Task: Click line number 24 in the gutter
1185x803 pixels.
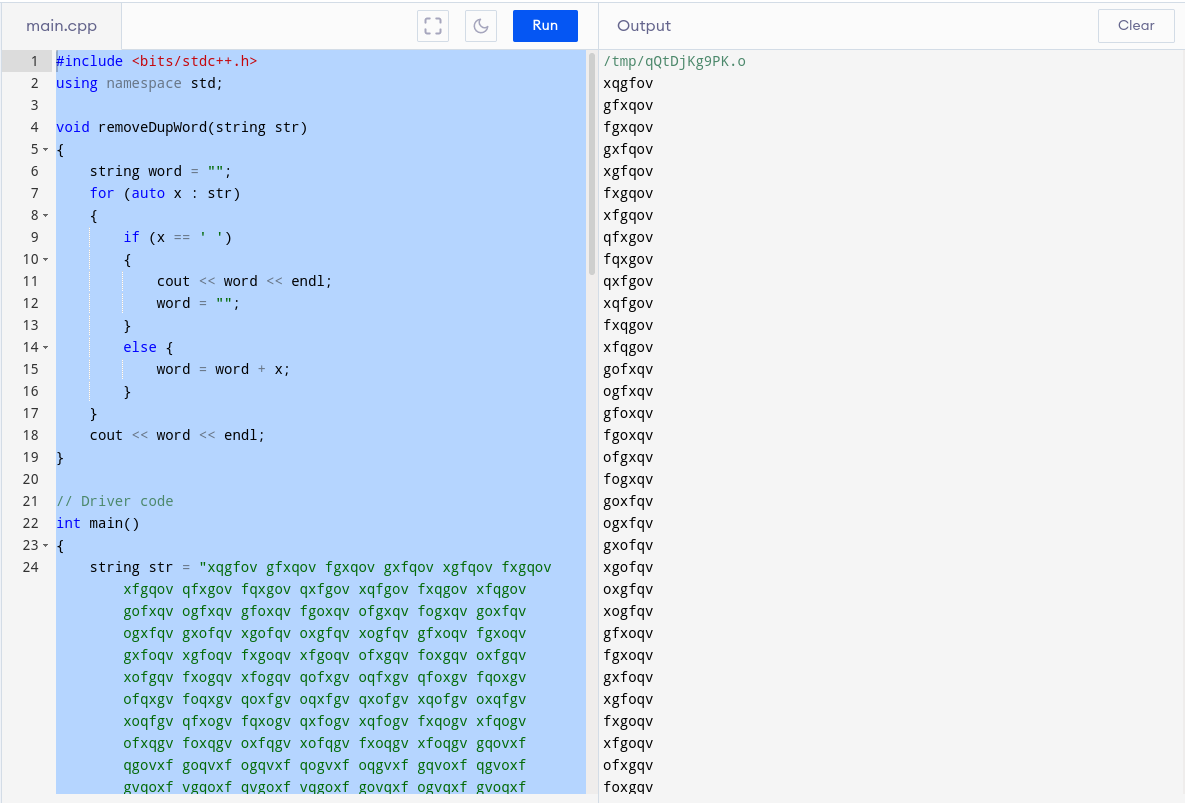Action: (x=30, y=567)
